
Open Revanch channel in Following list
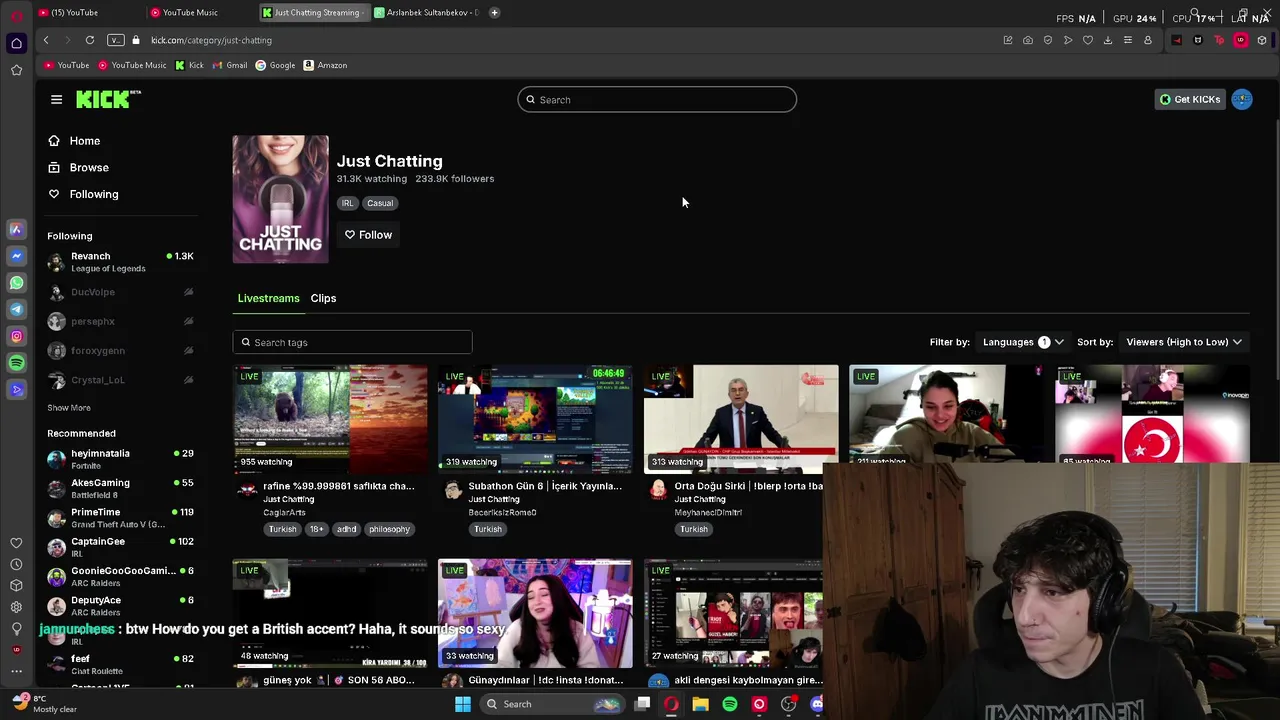tap(120, 262)
